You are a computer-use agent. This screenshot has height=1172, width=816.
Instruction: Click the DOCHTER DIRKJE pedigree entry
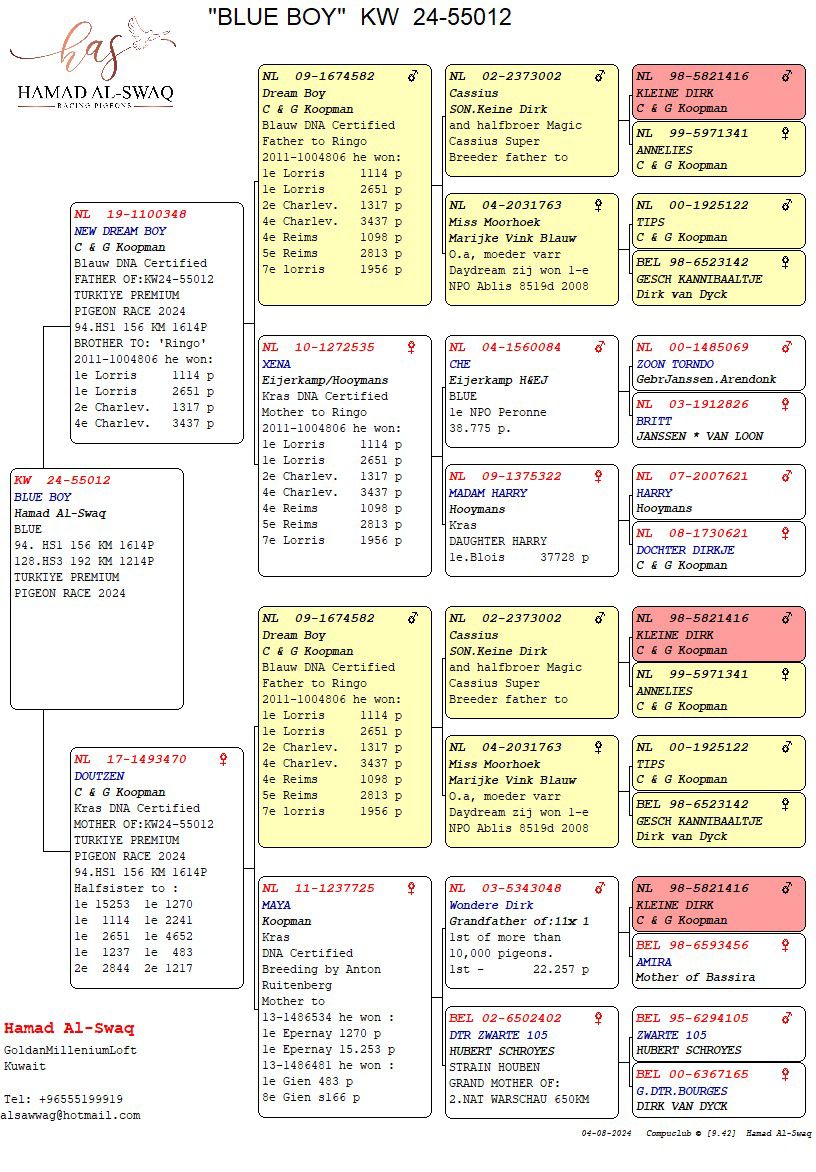(685, 549)
